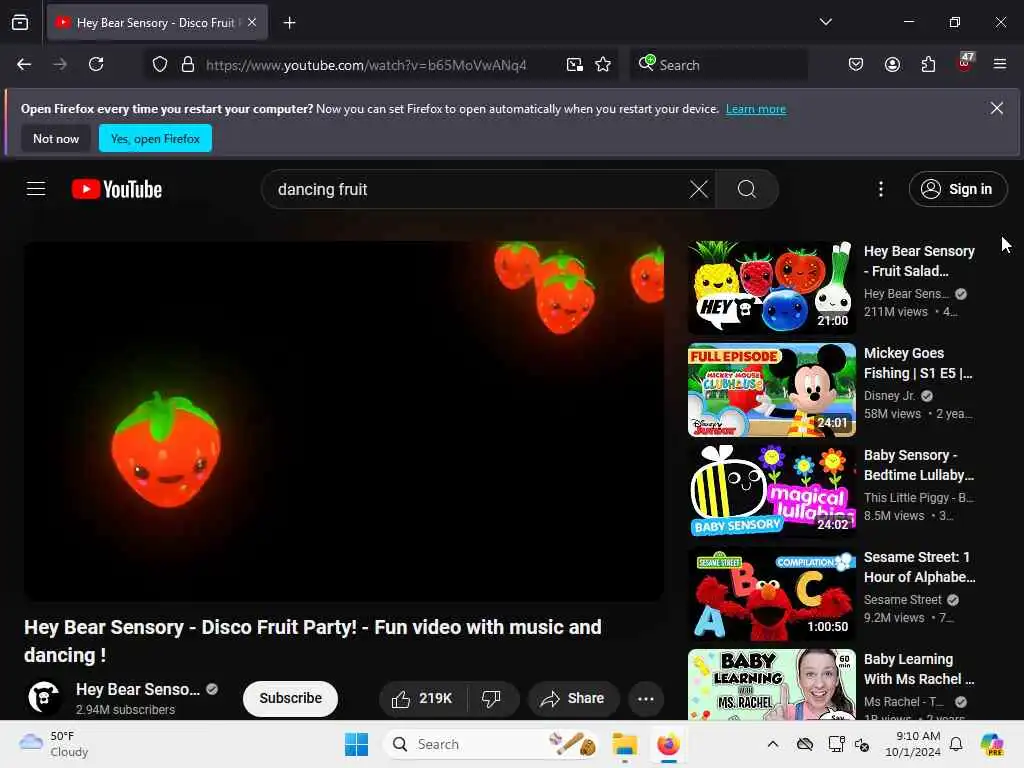Open YouTube guide hamburger menu
Screen dimensions: 1024x768
(36, 189)
